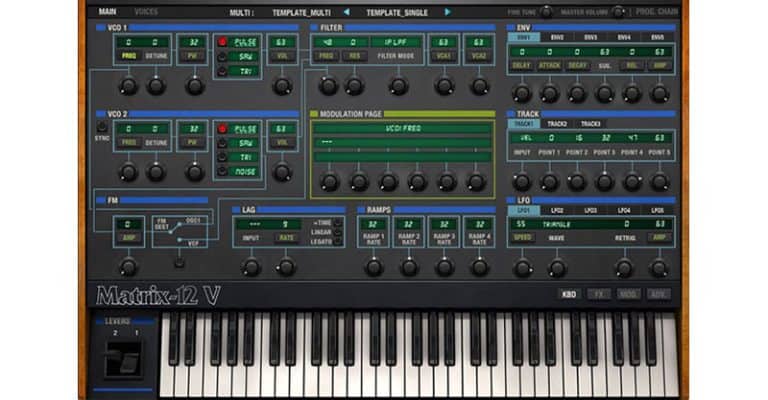The height and width of the screenshot is (400, 768).
Task: Toggle LAG +TIME option
Action: 337,223
